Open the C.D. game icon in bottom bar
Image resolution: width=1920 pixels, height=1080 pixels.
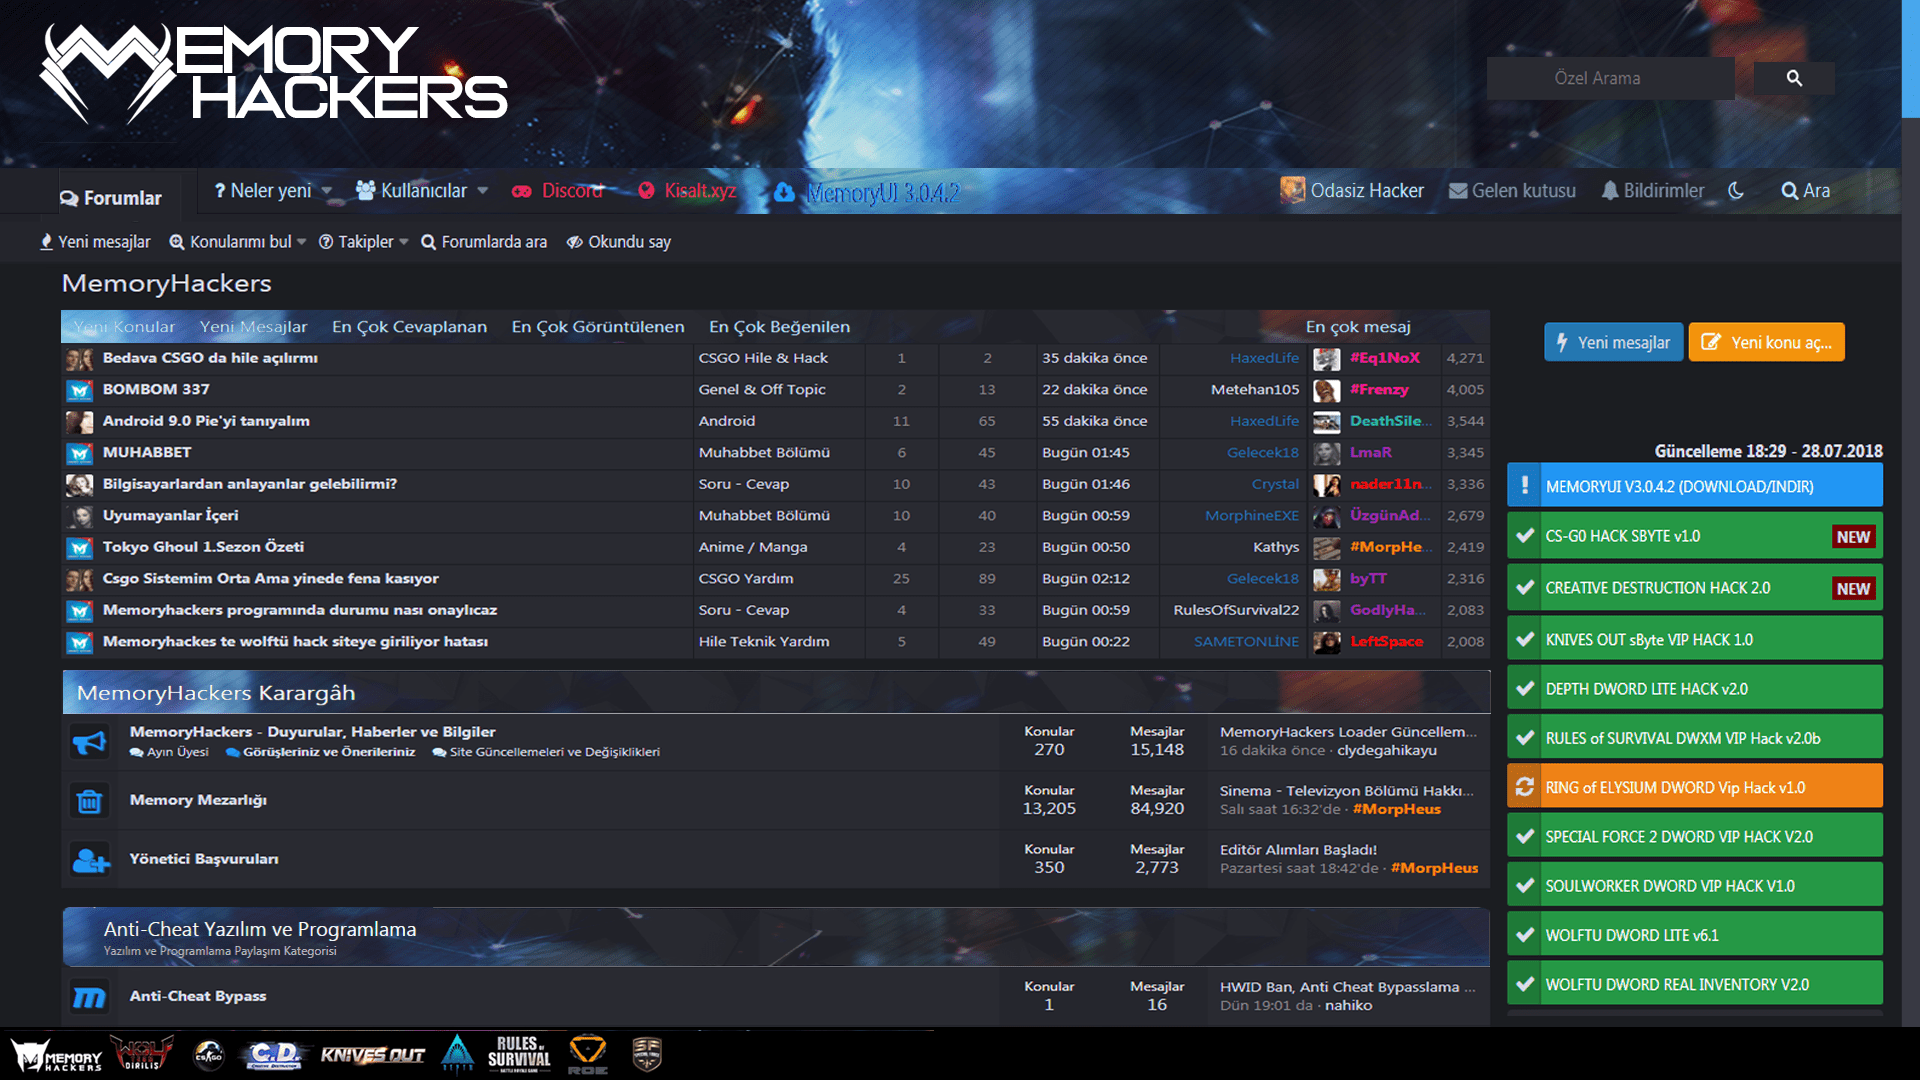tap(273, 1055)
